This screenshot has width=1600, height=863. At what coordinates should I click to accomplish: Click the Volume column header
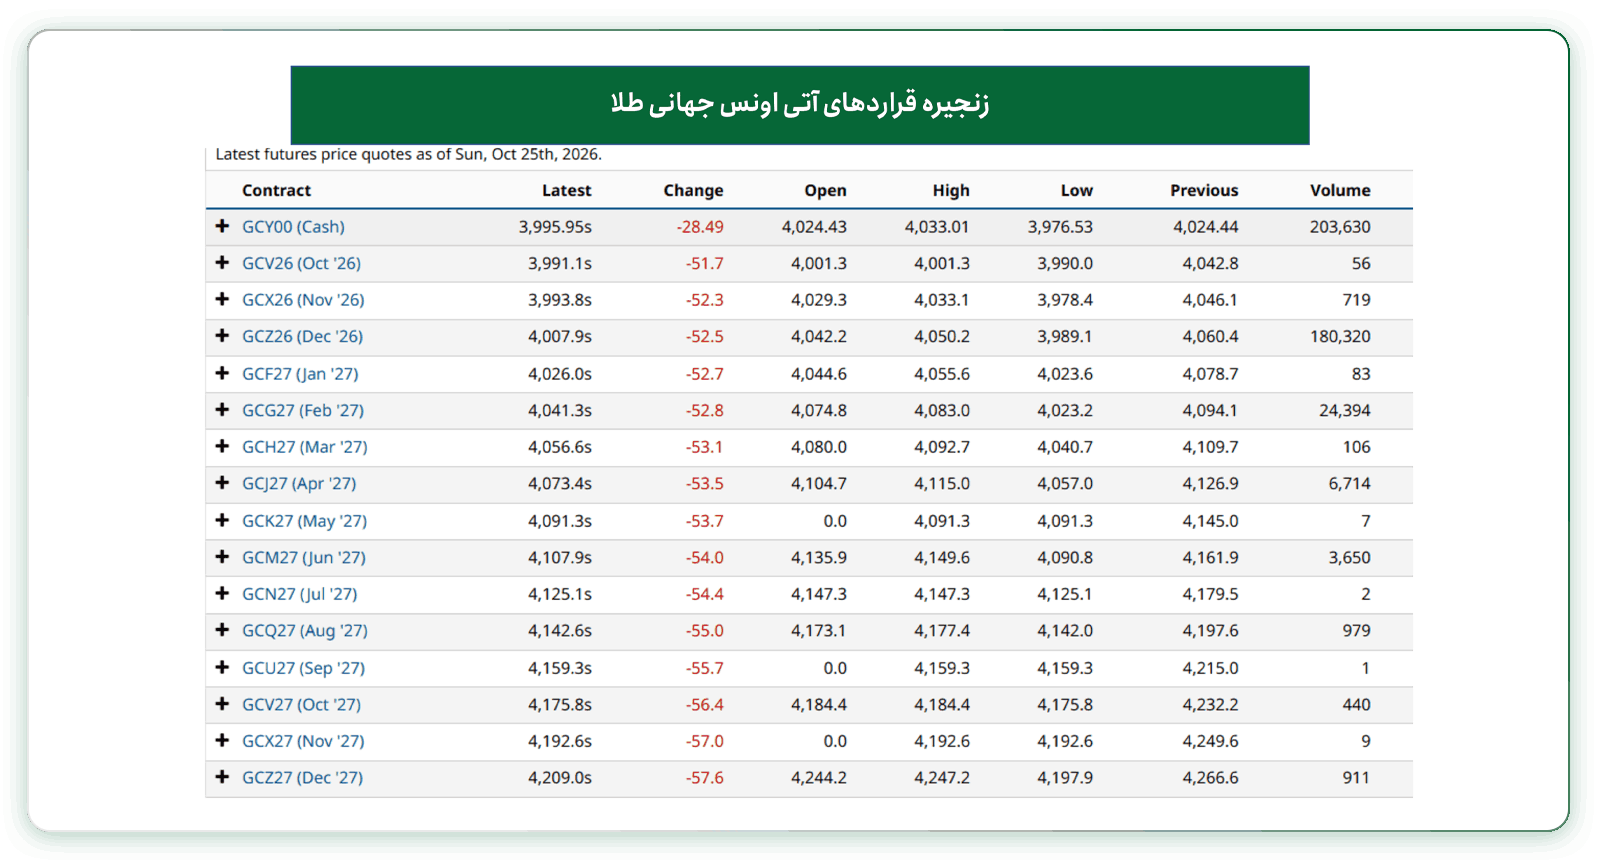1340,190
